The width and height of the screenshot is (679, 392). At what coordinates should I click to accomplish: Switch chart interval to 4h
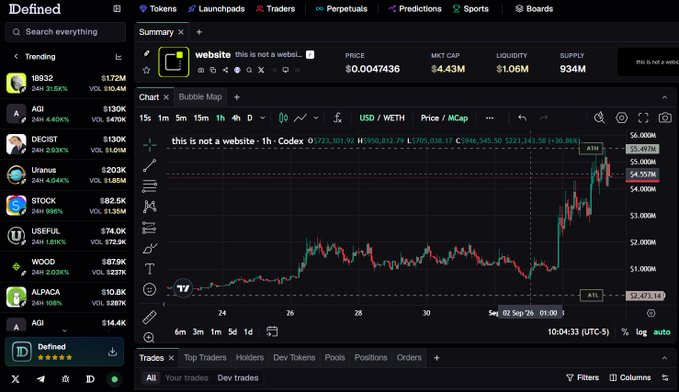[x=236, y=118]
